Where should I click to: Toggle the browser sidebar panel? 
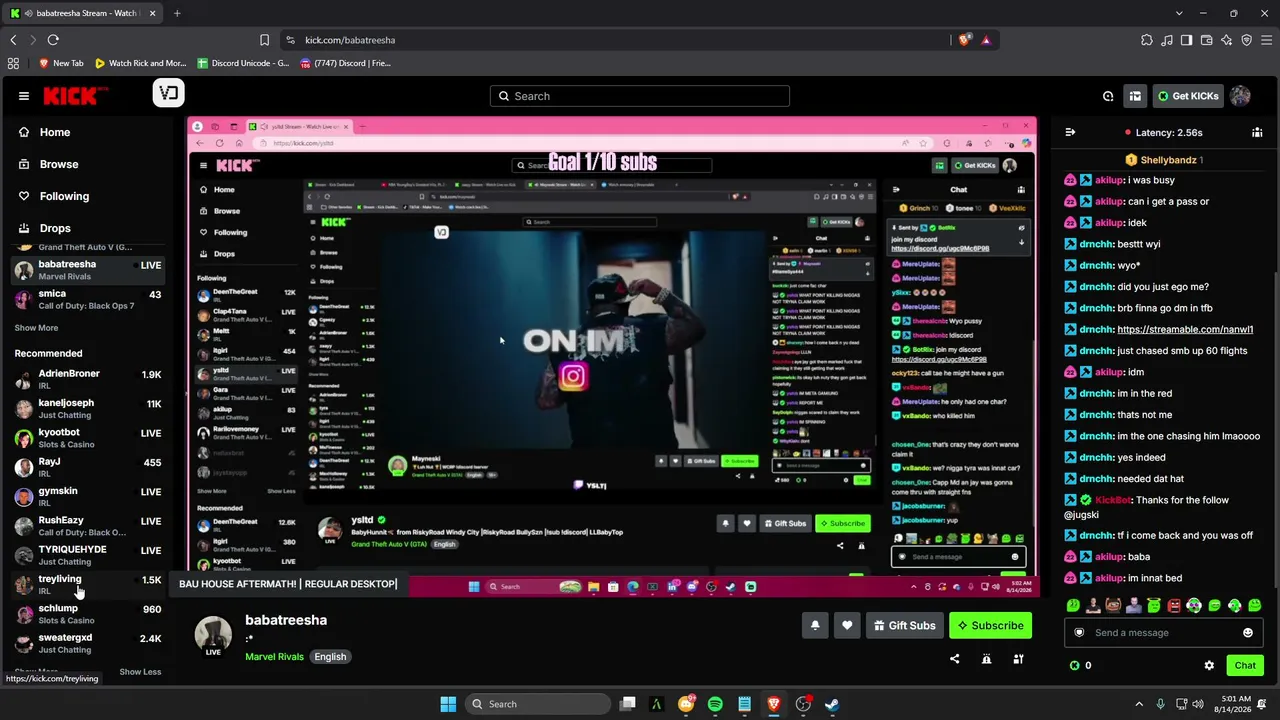(x=1186, y=40)
